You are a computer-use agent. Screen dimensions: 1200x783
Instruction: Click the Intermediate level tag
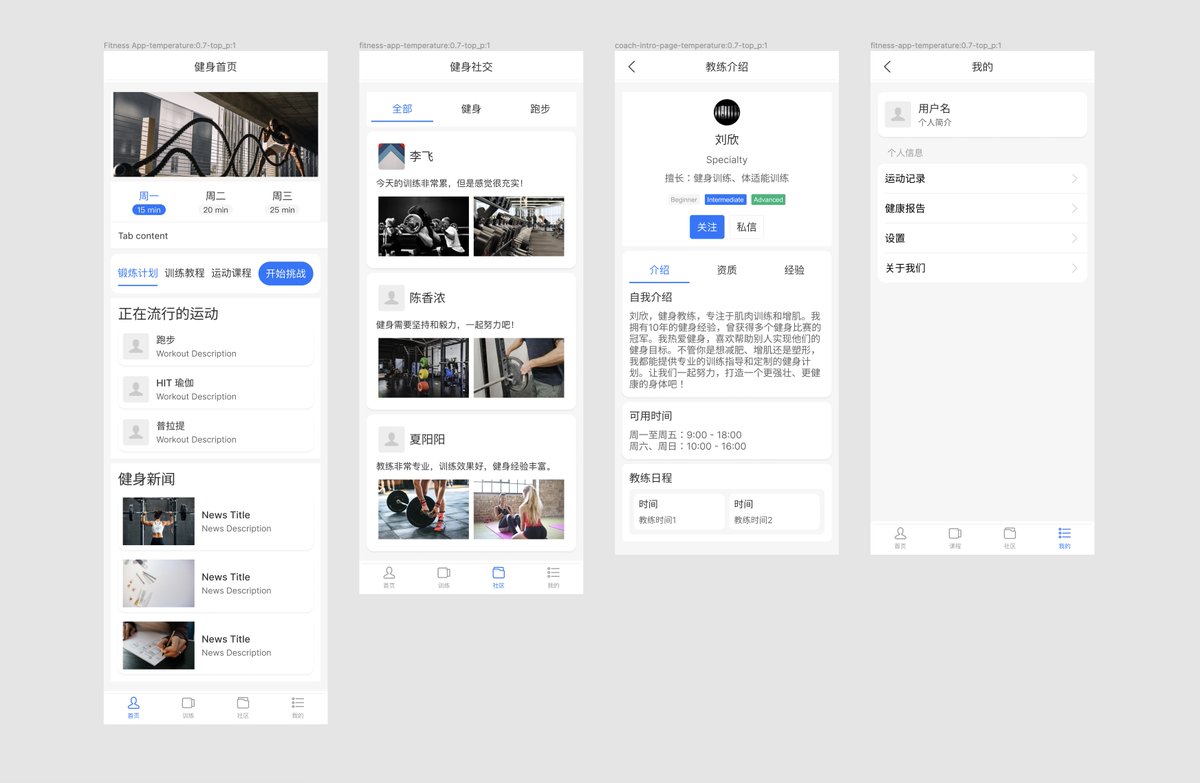pos(725,200)
